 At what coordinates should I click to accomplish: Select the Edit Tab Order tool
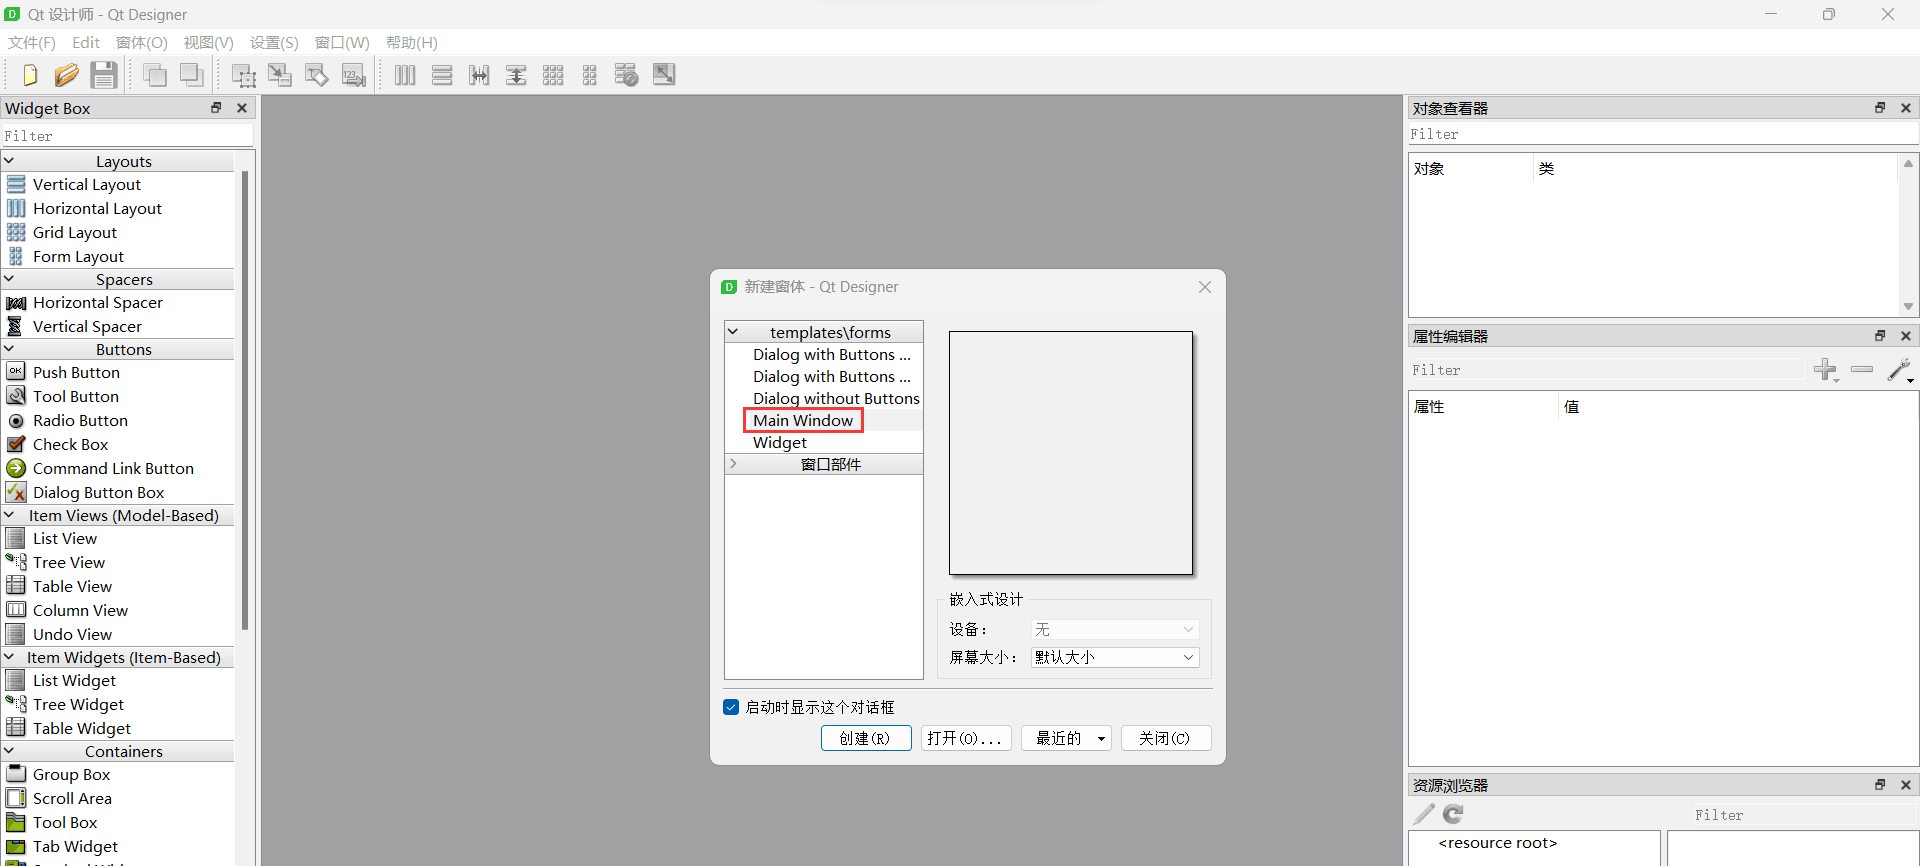coord(354,75)
